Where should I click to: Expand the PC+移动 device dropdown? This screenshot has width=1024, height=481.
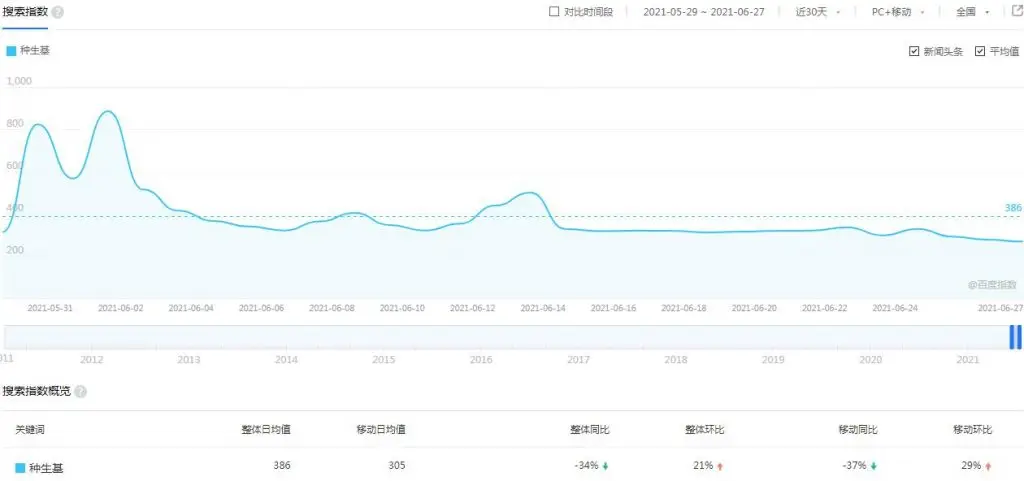pyautogui.click(x=897, y=12)
